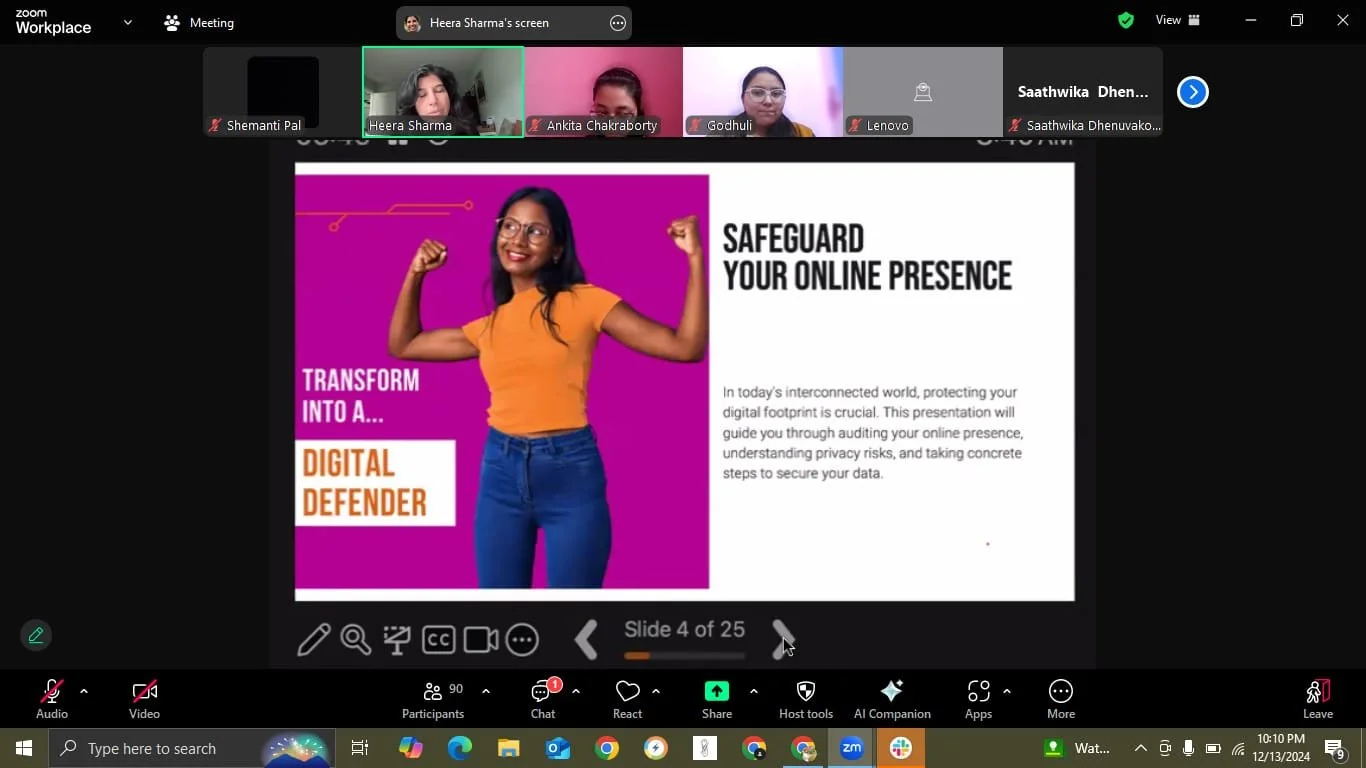Screen dimensions: 1366x768
Task: Open the slideshow more options ellipsis
Action: pyautogui.click(x=522, y=640)
